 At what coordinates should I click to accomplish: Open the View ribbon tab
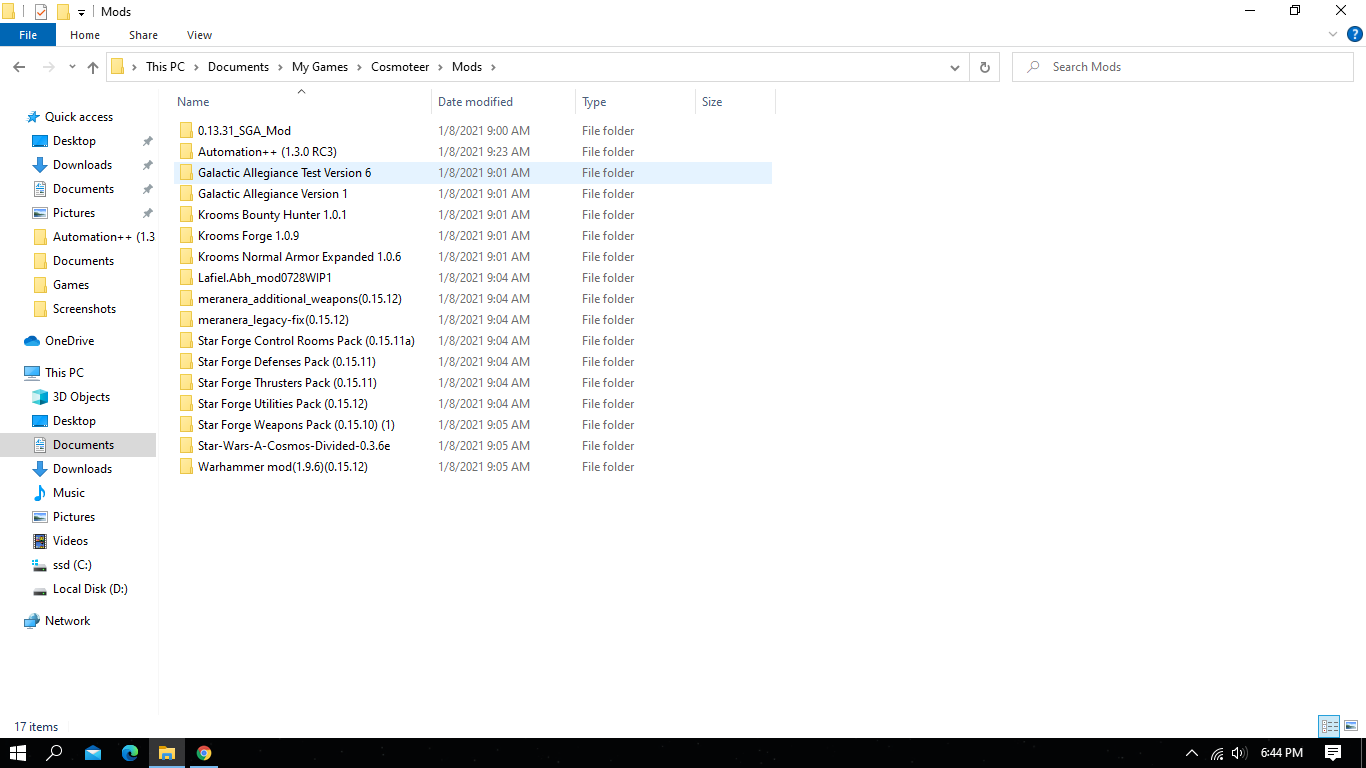[199, 35]
